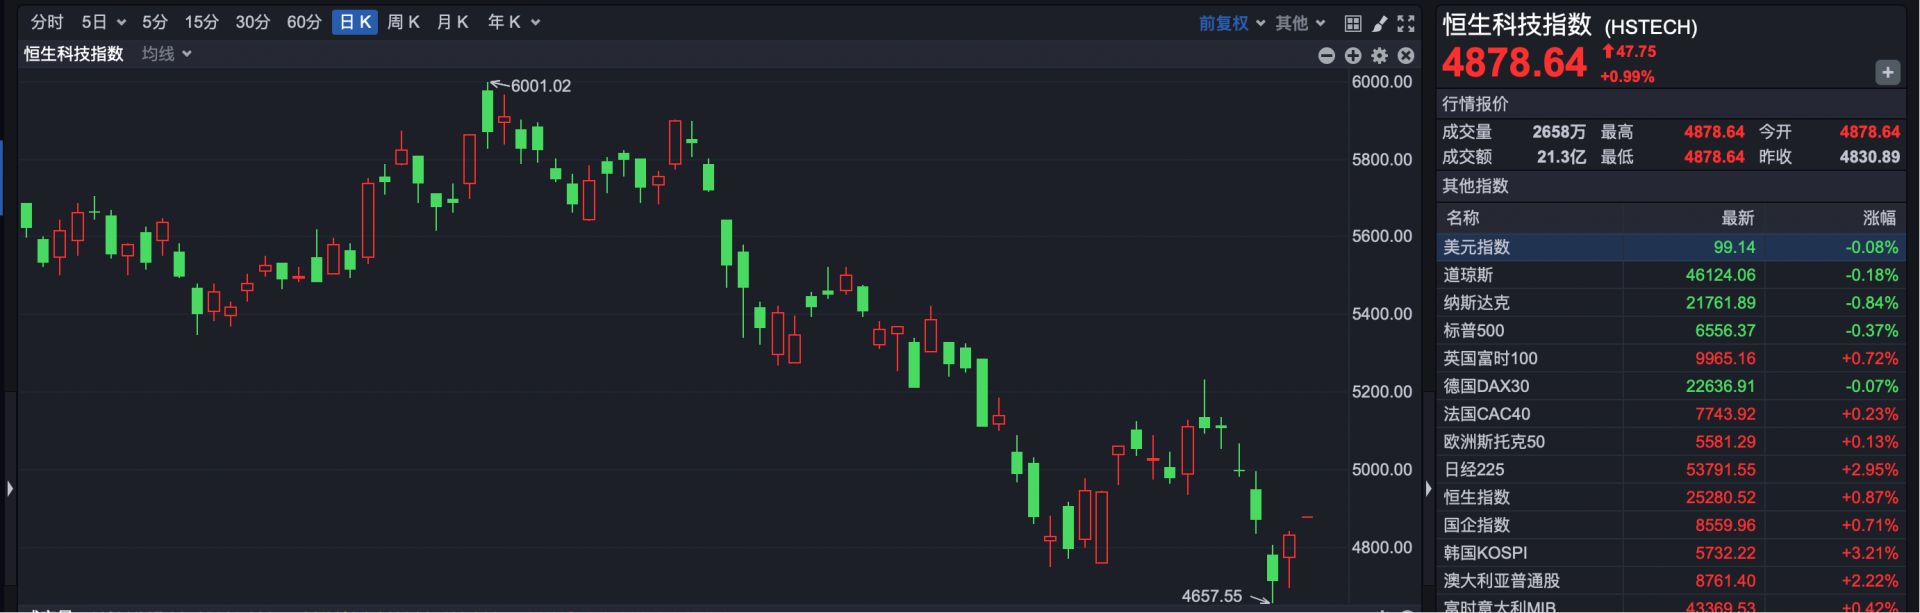Collapse the right panel with divider arrow

point(1428,489)
